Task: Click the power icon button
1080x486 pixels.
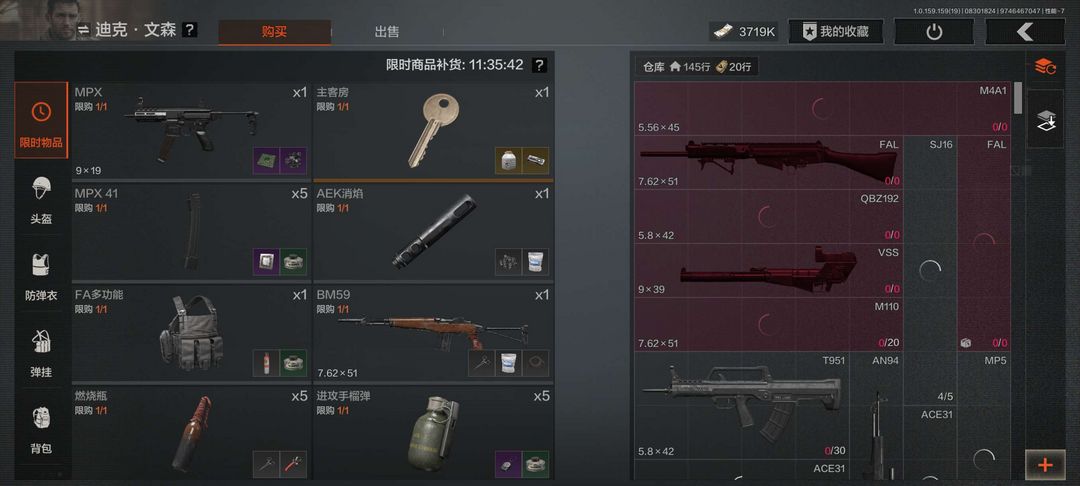Action: 934,32
